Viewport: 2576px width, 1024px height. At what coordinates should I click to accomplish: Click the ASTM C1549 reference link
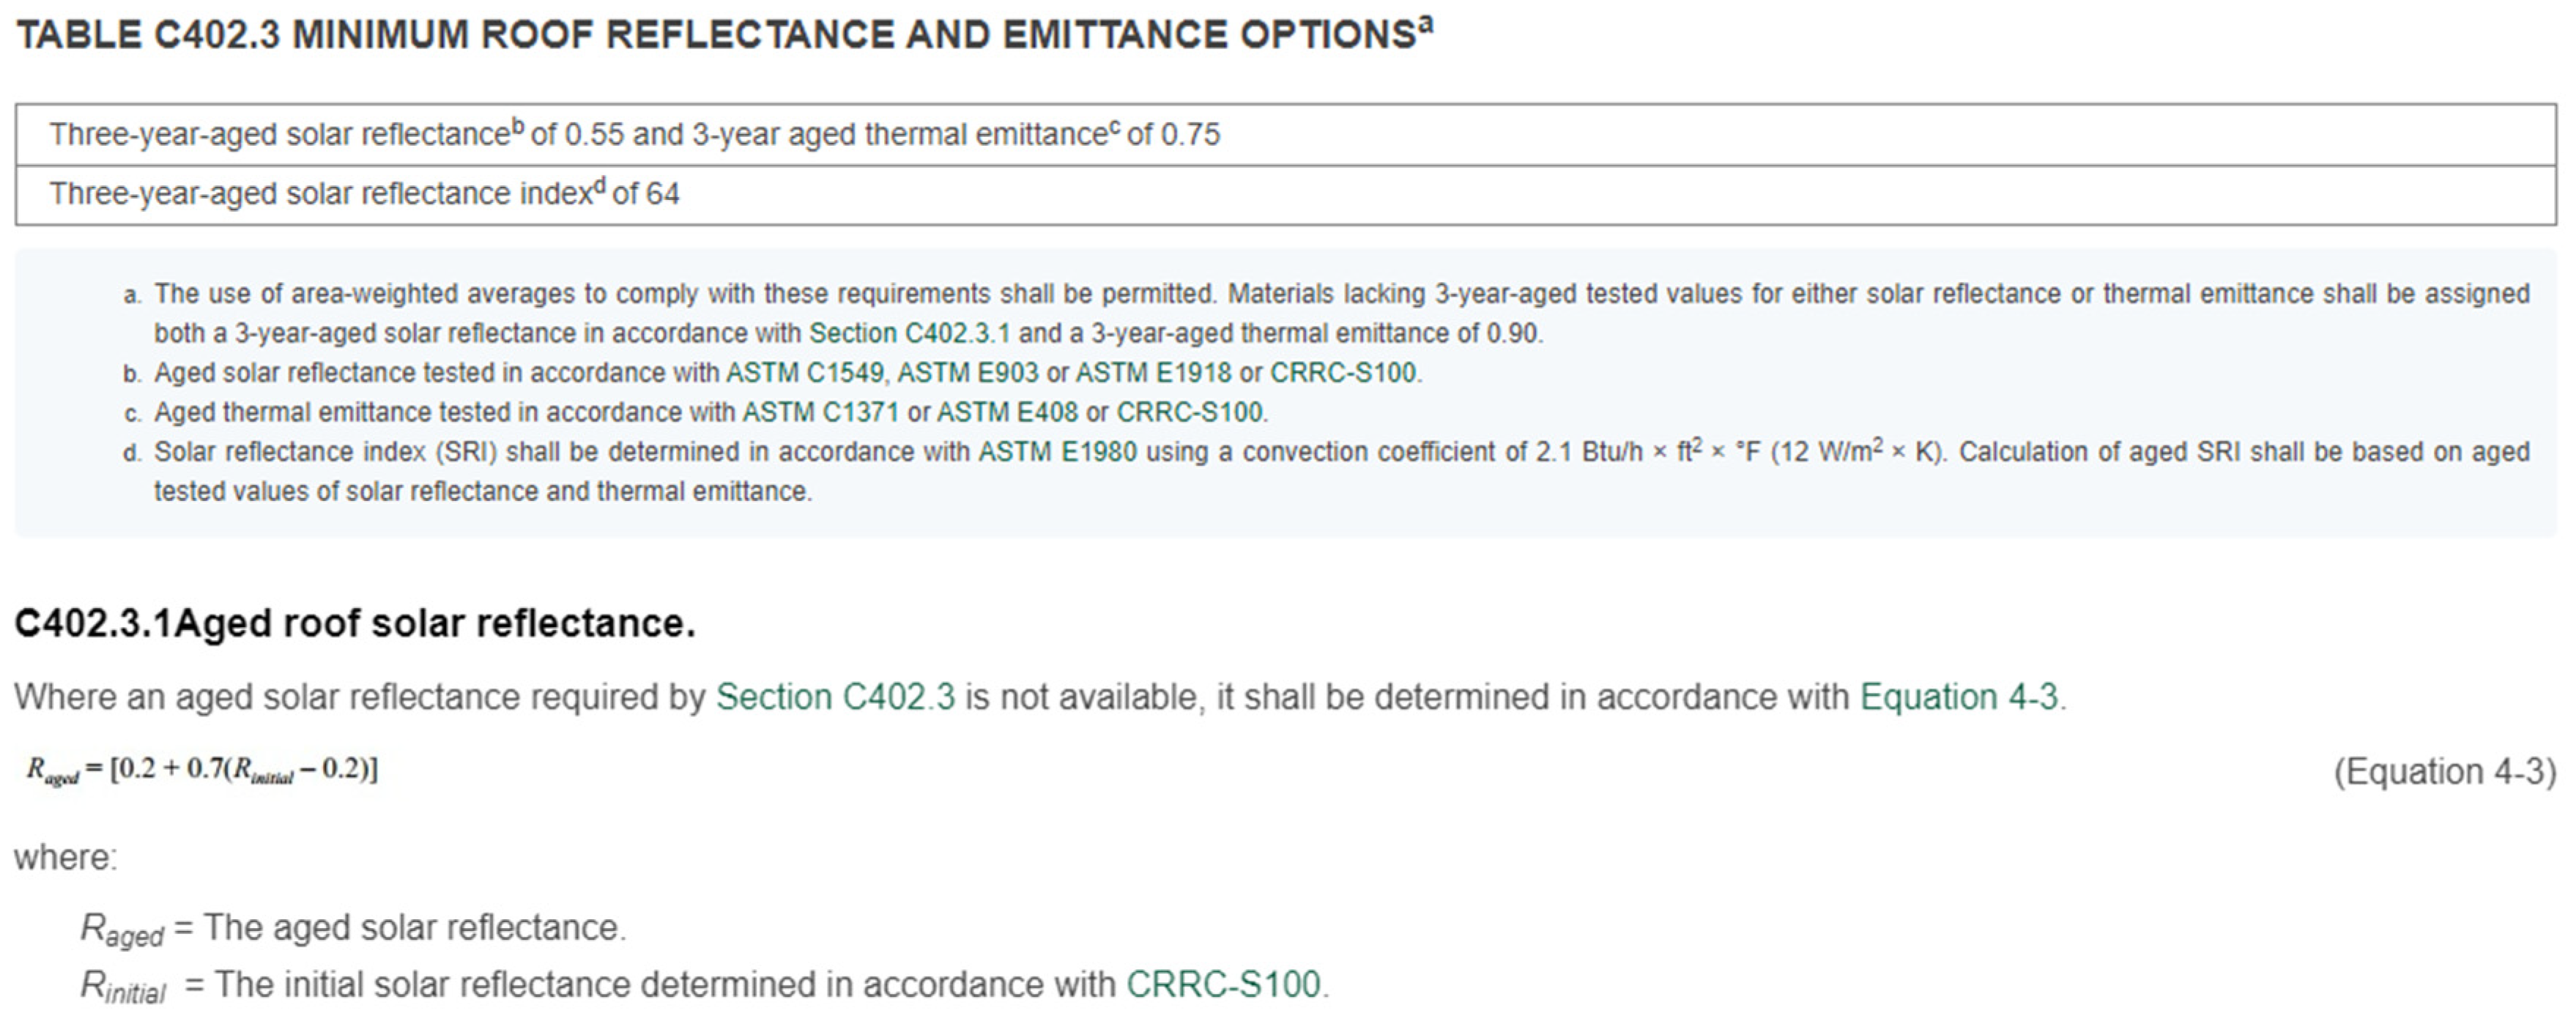(804, 373)
